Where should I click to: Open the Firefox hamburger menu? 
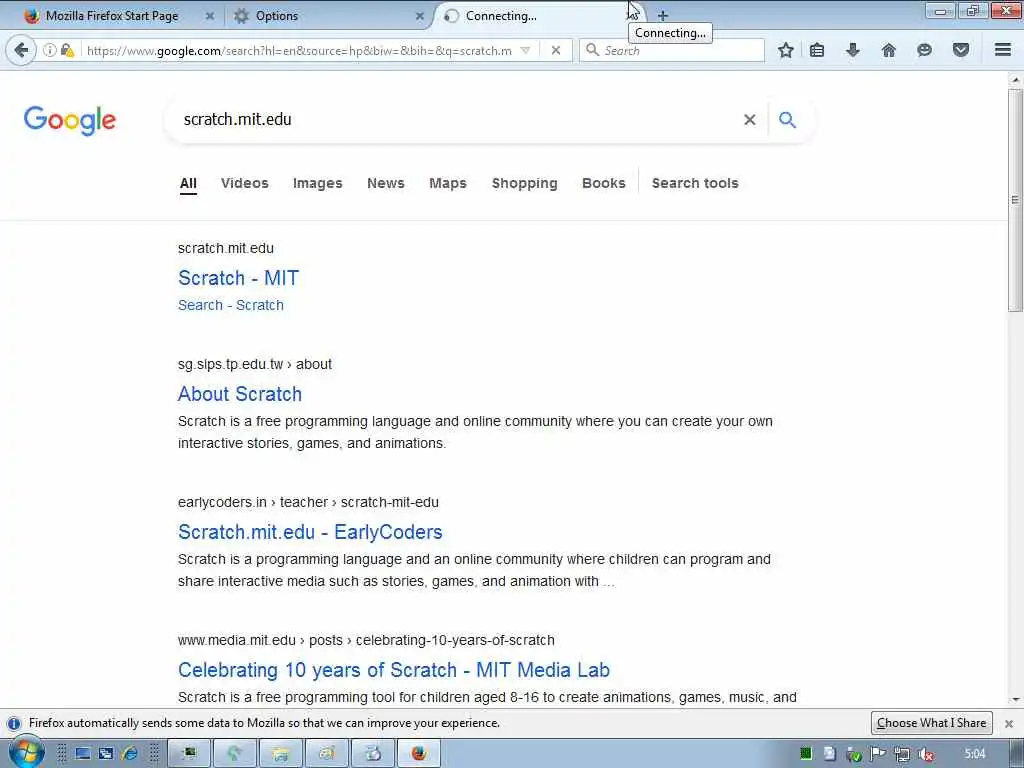1003,50
